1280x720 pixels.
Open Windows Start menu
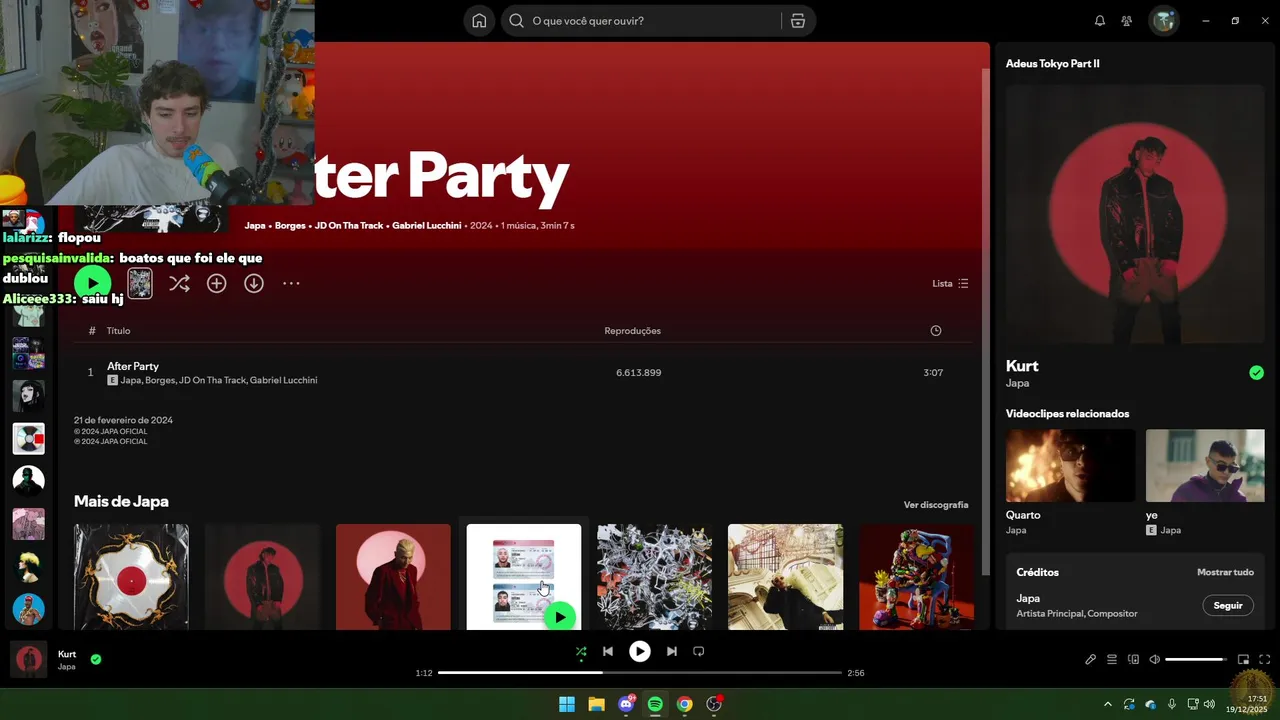coord(567,704)
